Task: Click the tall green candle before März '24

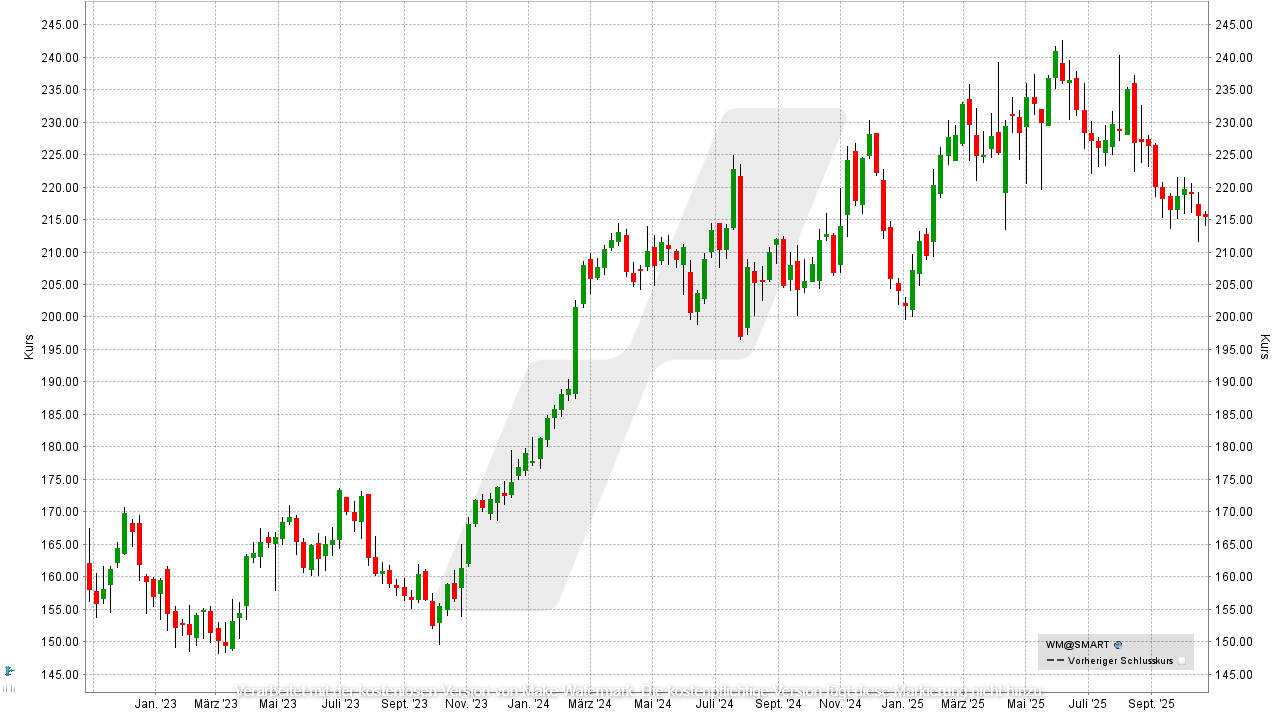Action: tap(576, 348)
